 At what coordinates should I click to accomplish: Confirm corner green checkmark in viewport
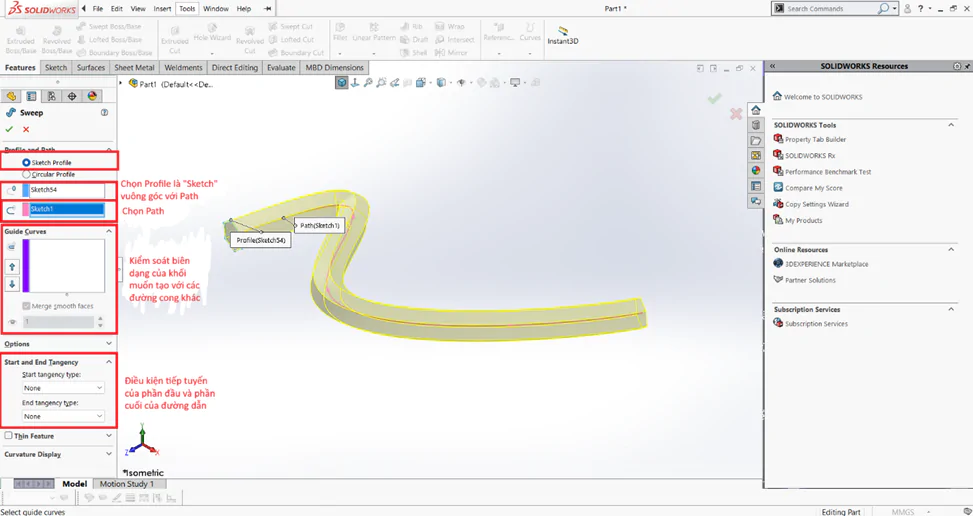715,99
